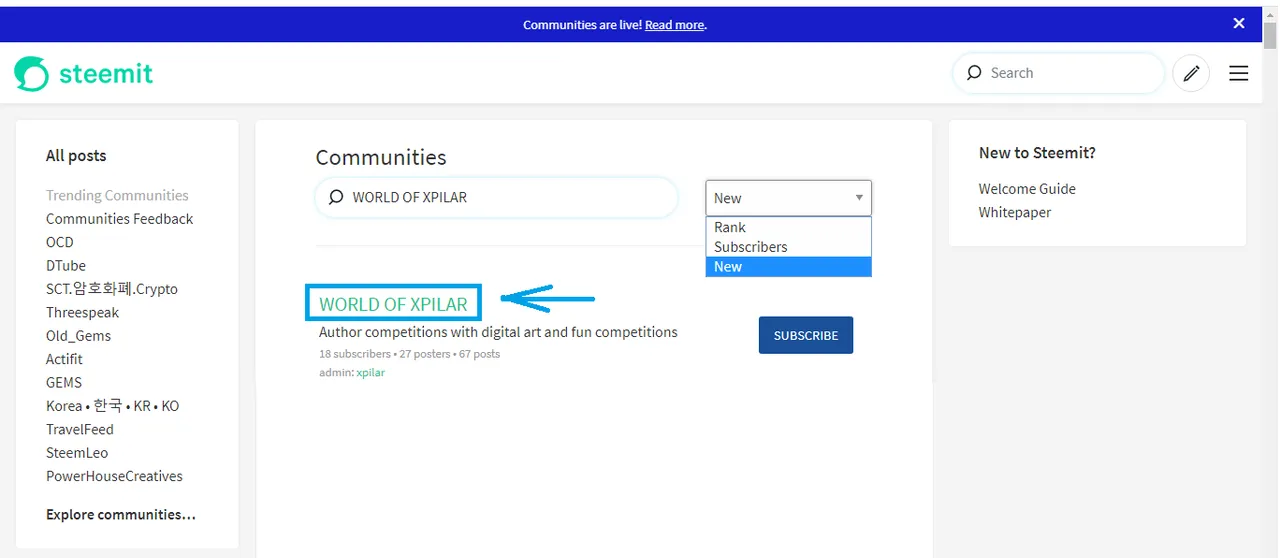Click the steemit wordmark text

coord(106,74)
